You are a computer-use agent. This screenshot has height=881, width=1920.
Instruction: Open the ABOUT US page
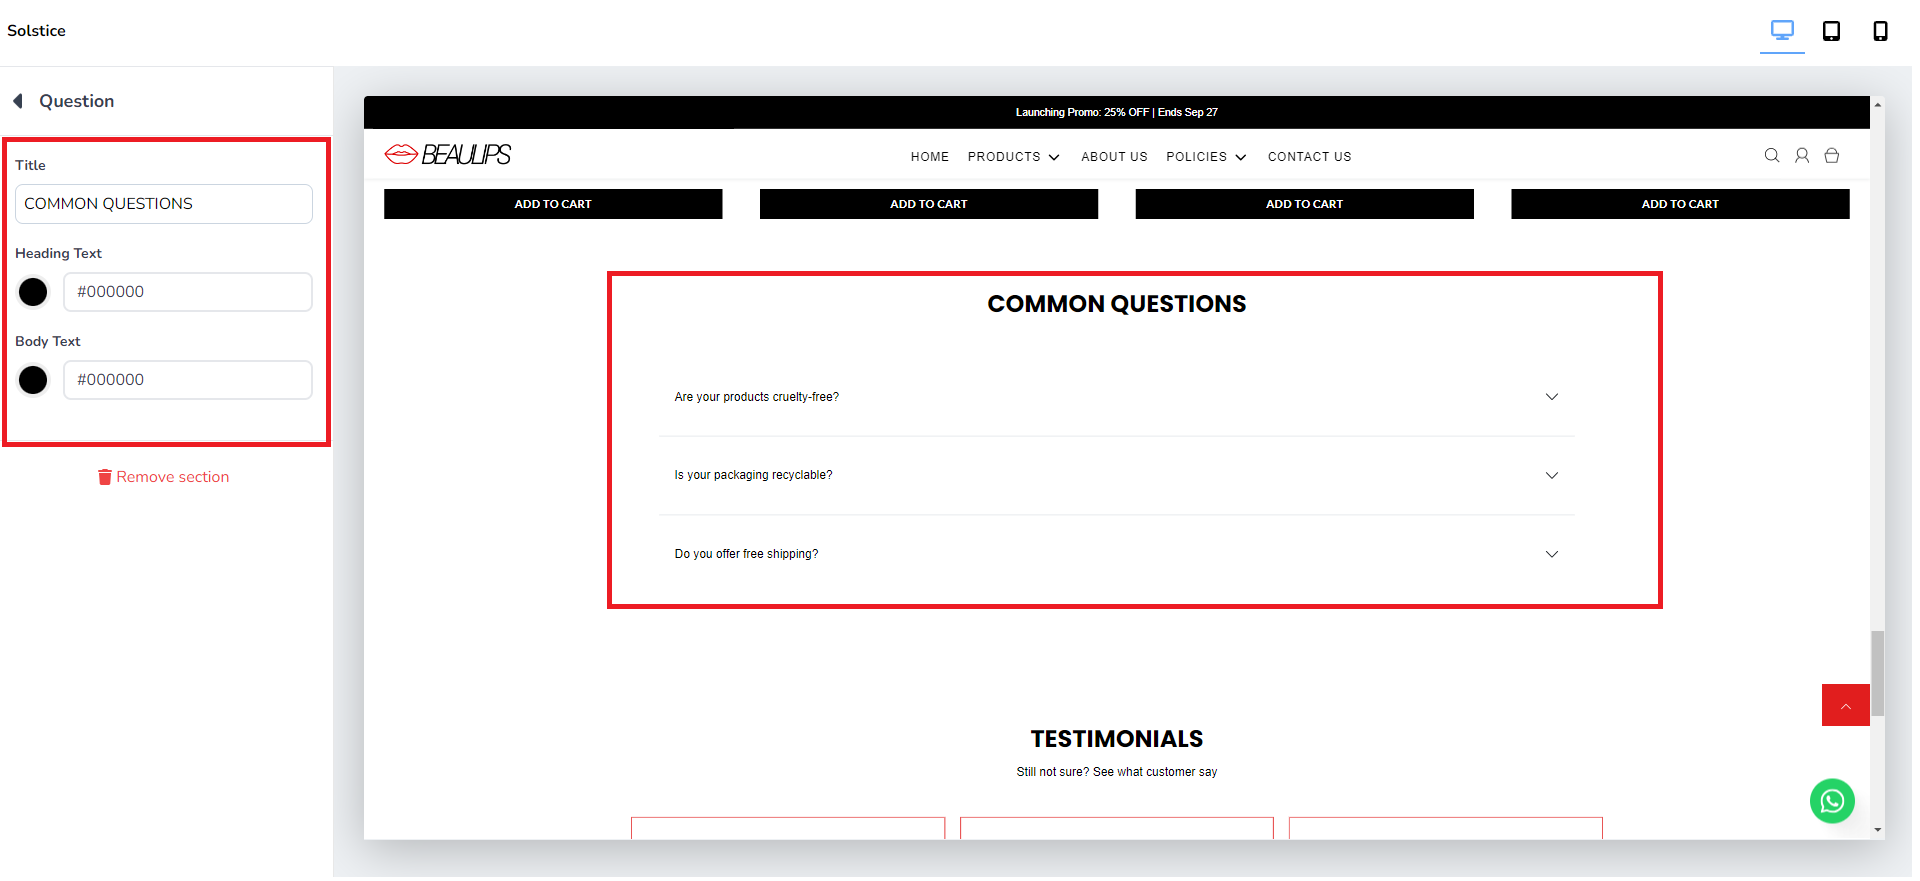(x=1114, y=157)
